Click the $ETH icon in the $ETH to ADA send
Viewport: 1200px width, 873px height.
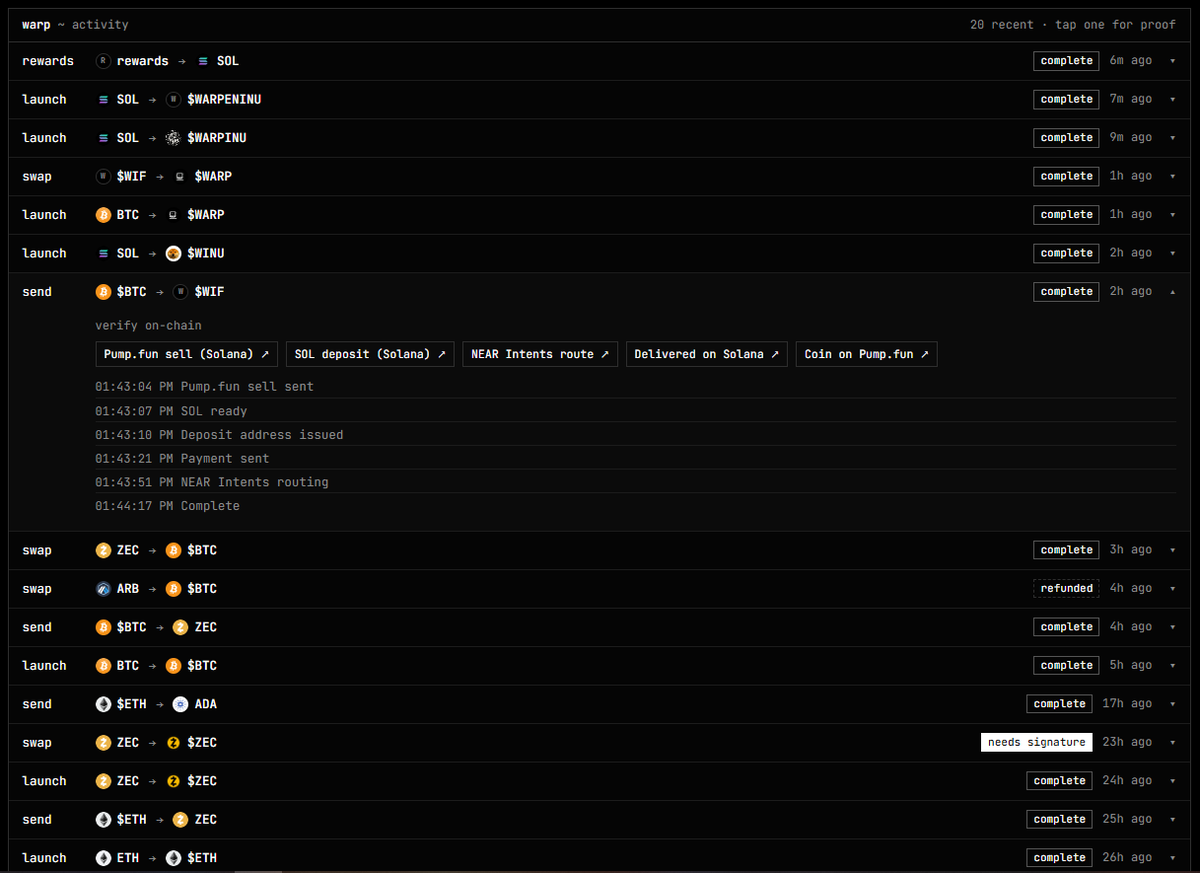click(x=103, y=704)
